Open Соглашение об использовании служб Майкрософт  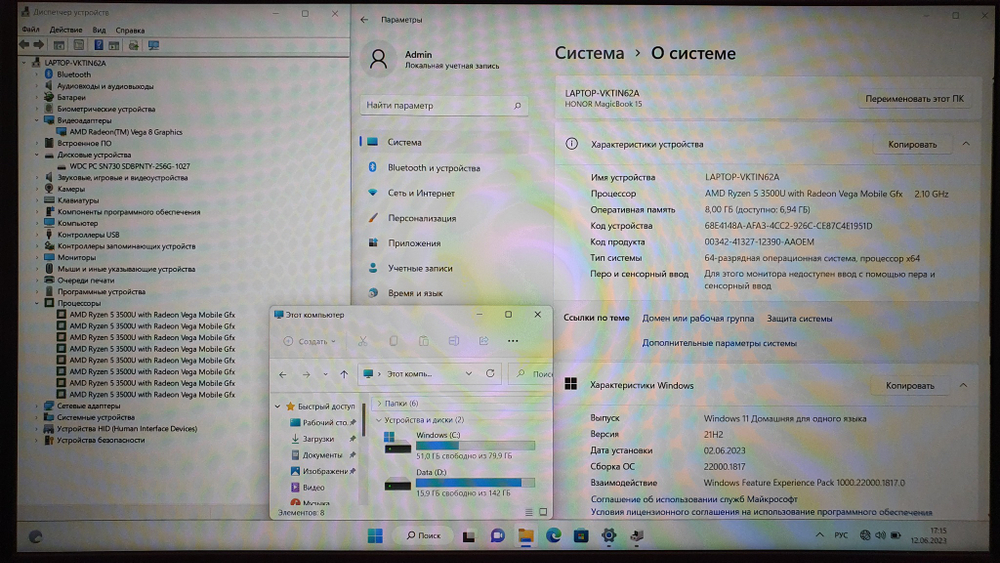pos(694,499)
